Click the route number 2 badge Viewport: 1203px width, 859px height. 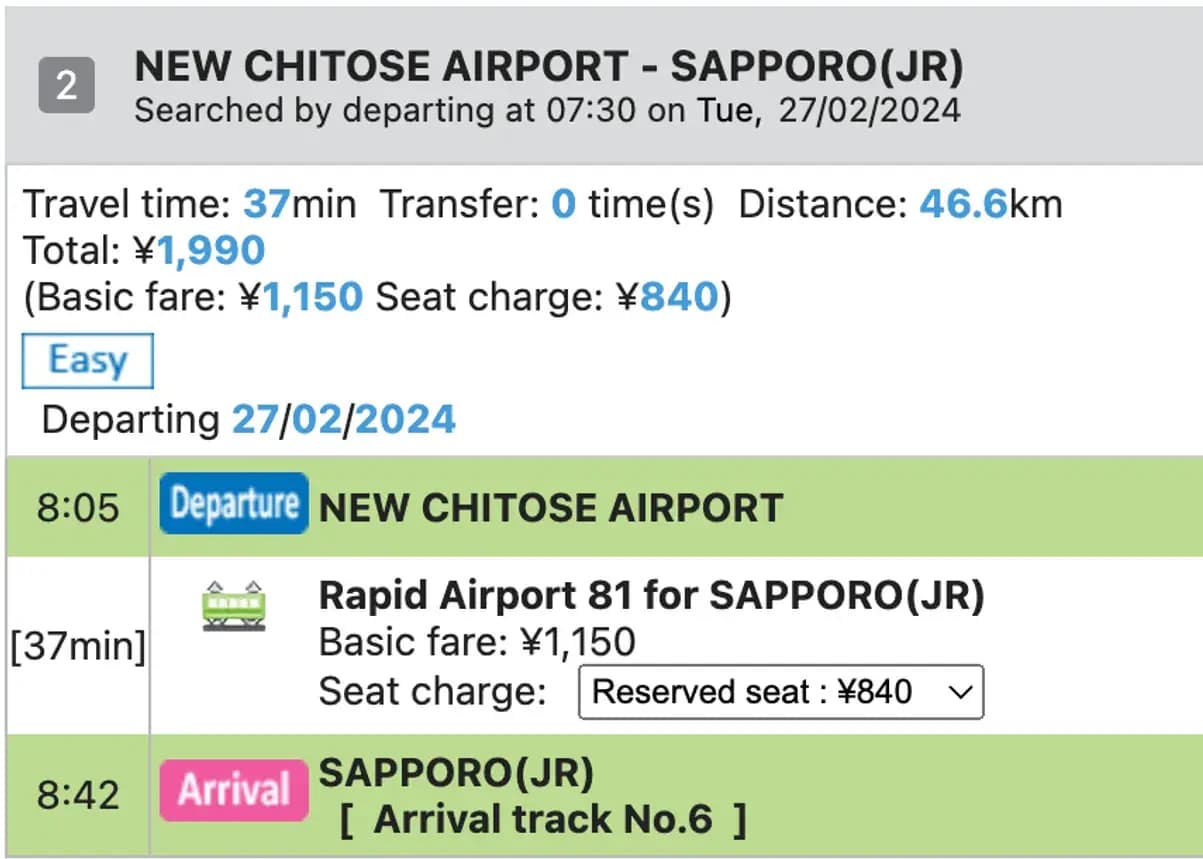click(x=66, y=85)
